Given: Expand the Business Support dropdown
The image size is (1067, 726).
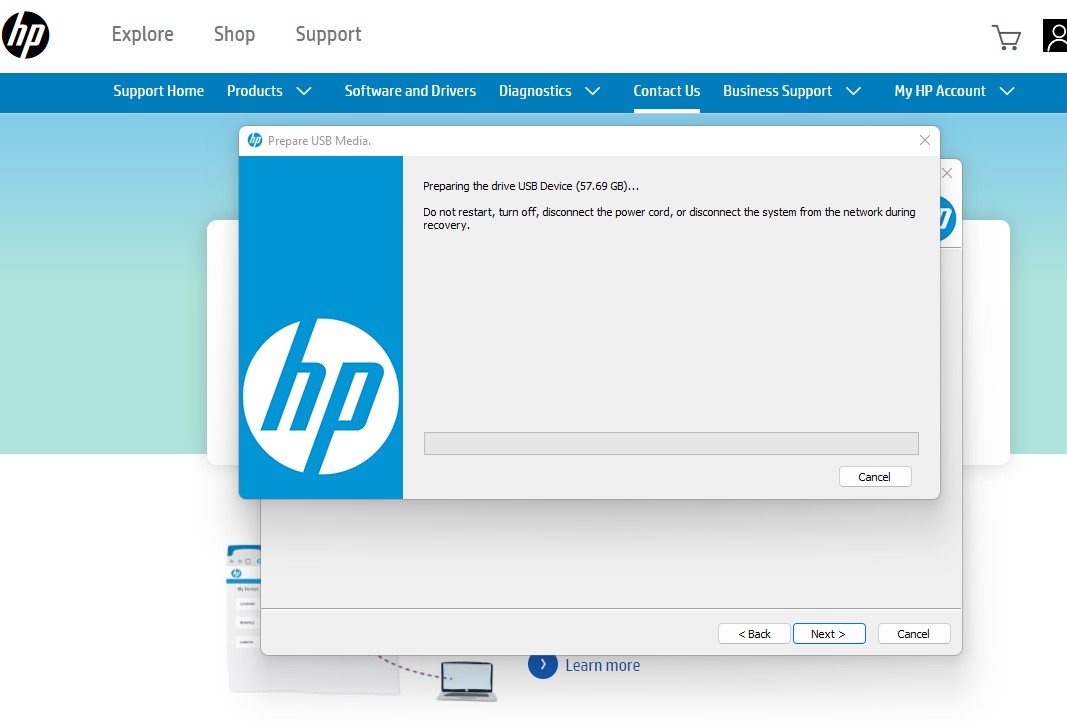Looking at the screenshot, I should [778, 91].
